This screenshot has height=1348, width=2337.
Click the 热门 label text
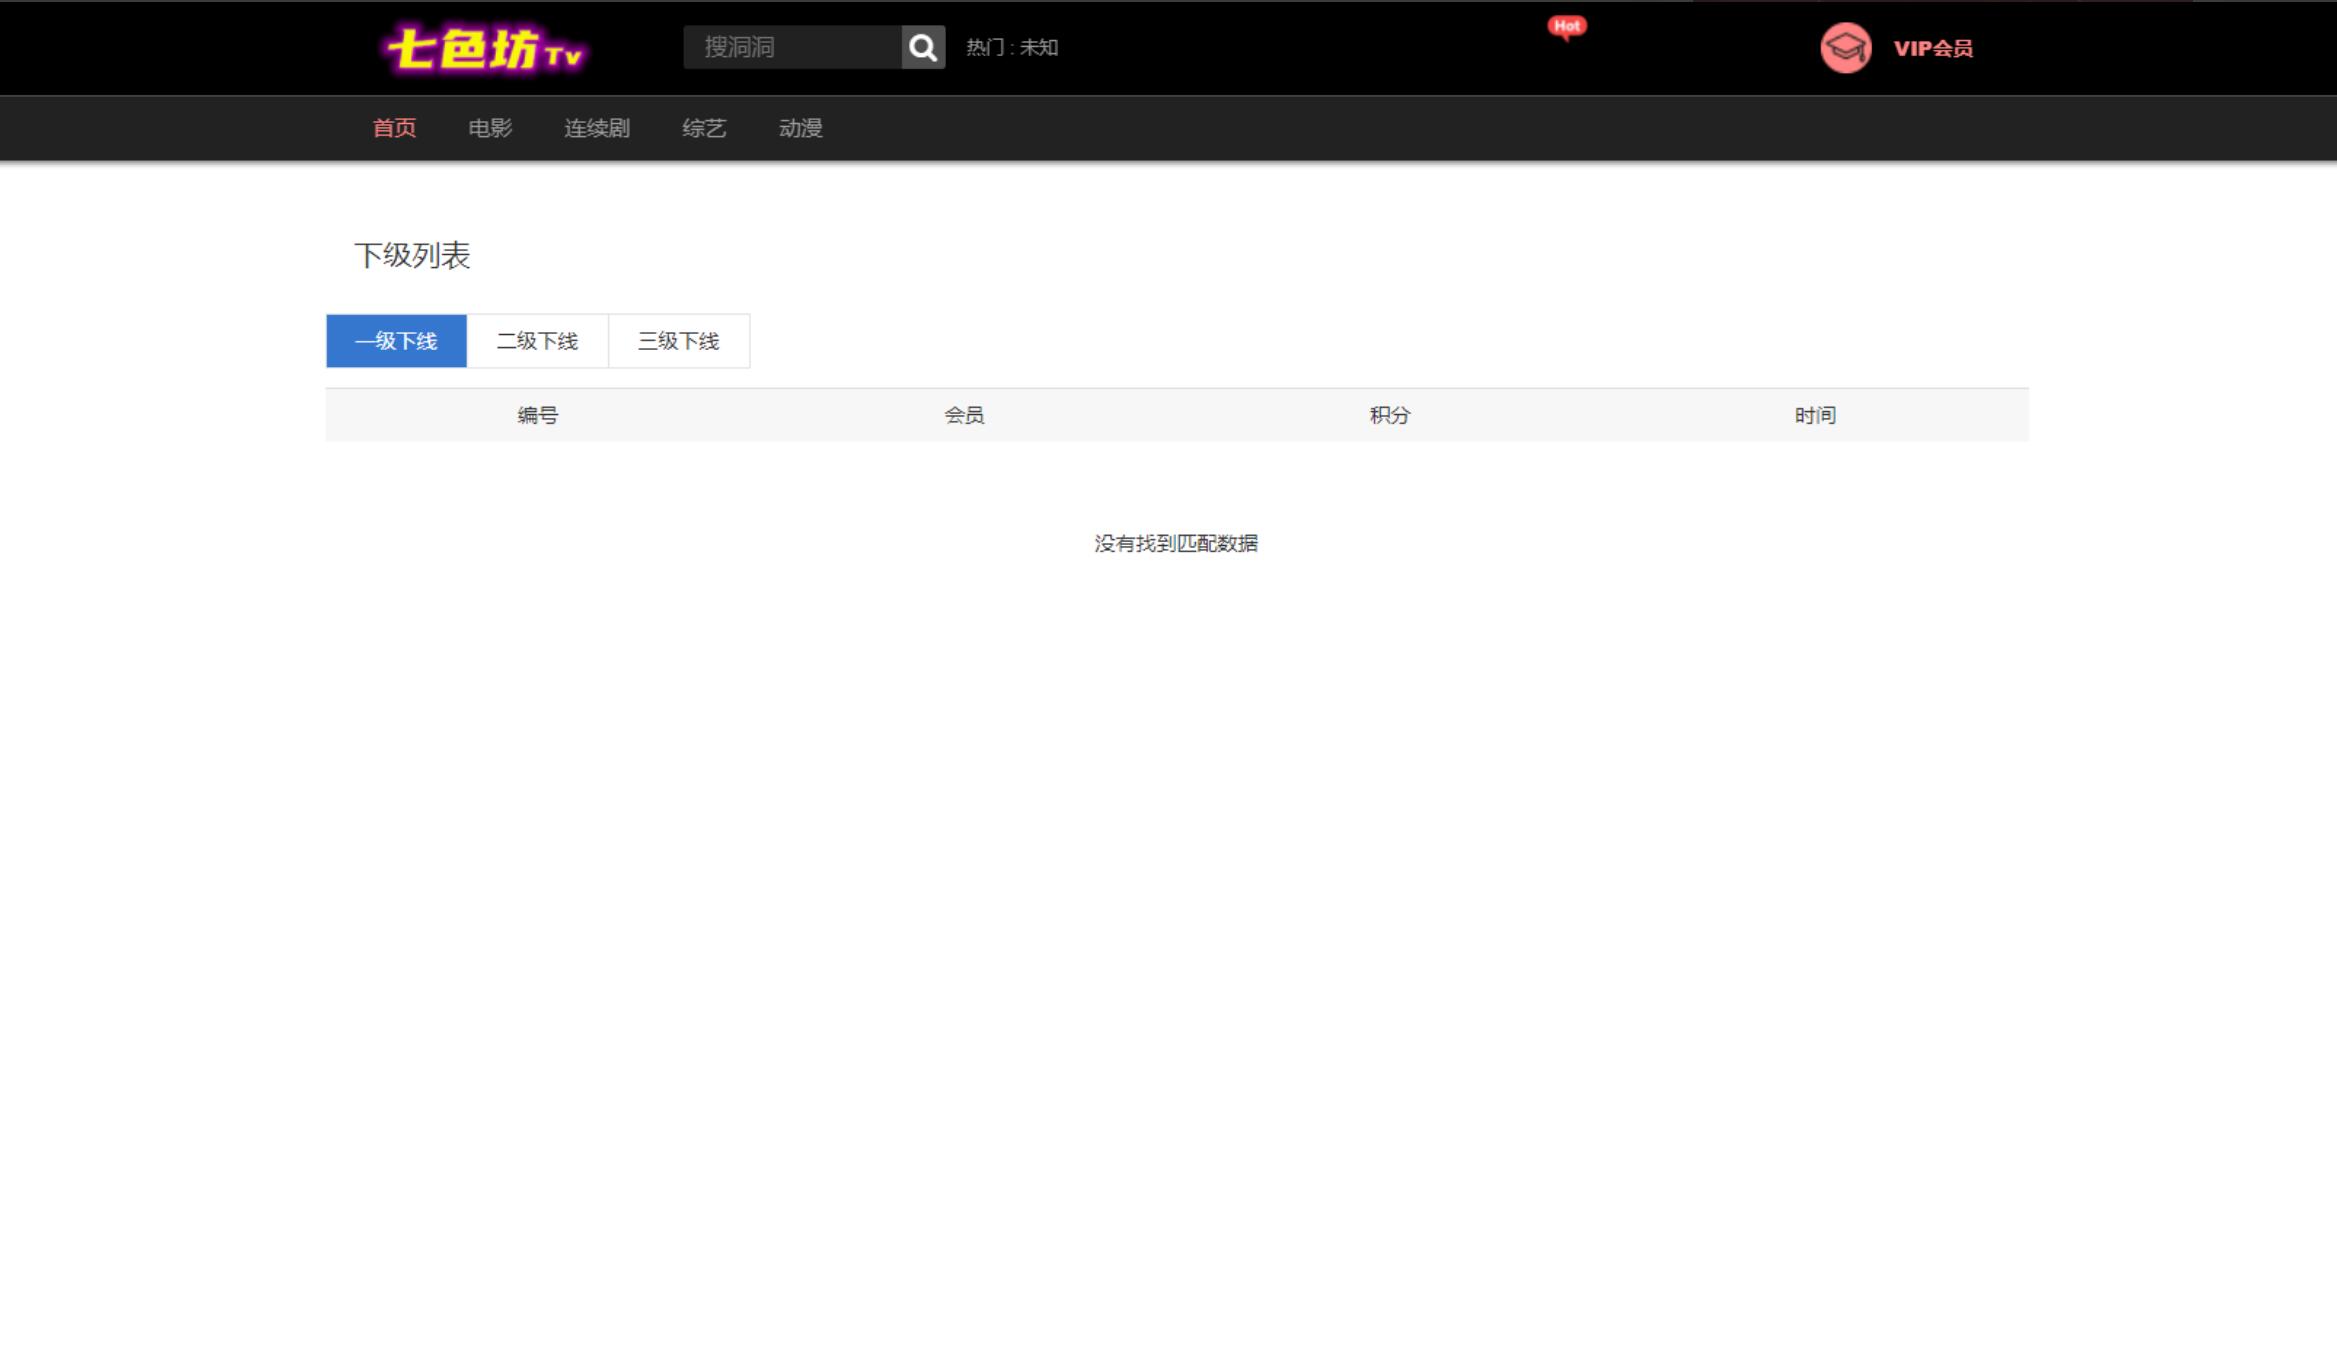985,47
